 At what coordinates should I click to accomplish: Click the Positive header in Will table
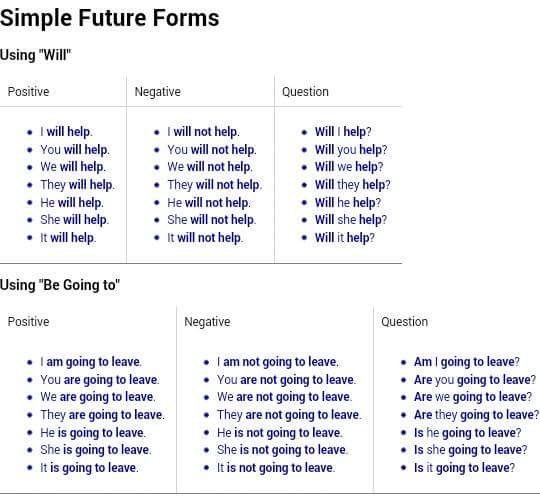(x=29, y=92)
